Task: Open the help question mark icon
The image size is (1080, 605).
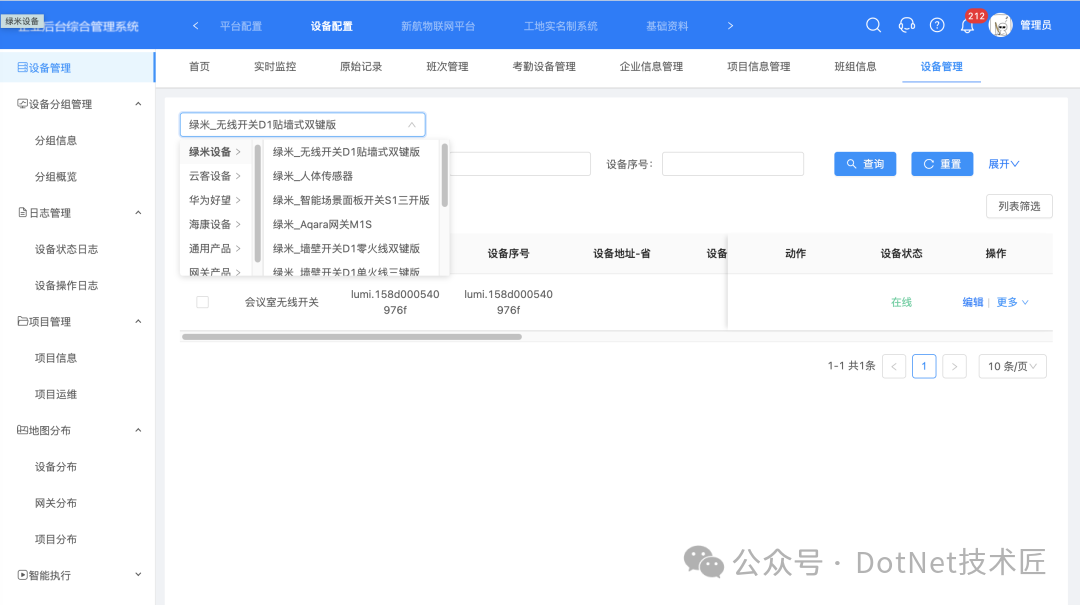Action: click(937, 25)
